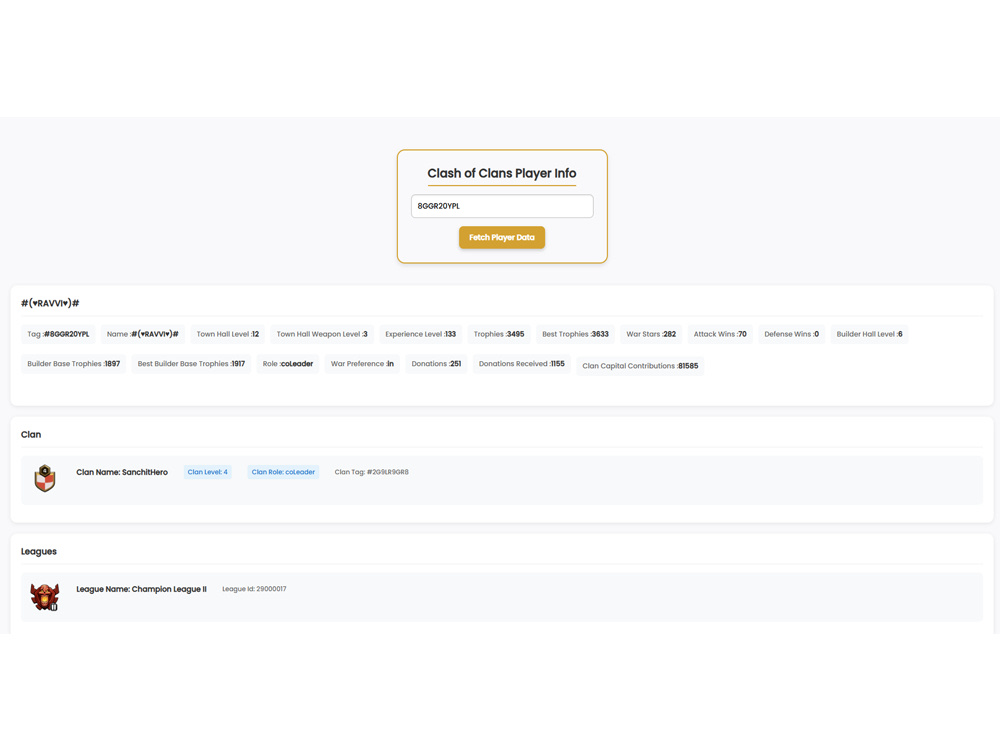Focus the player tag input field
The height and width of the screenshot is (750, 1000).
(502, 206)
